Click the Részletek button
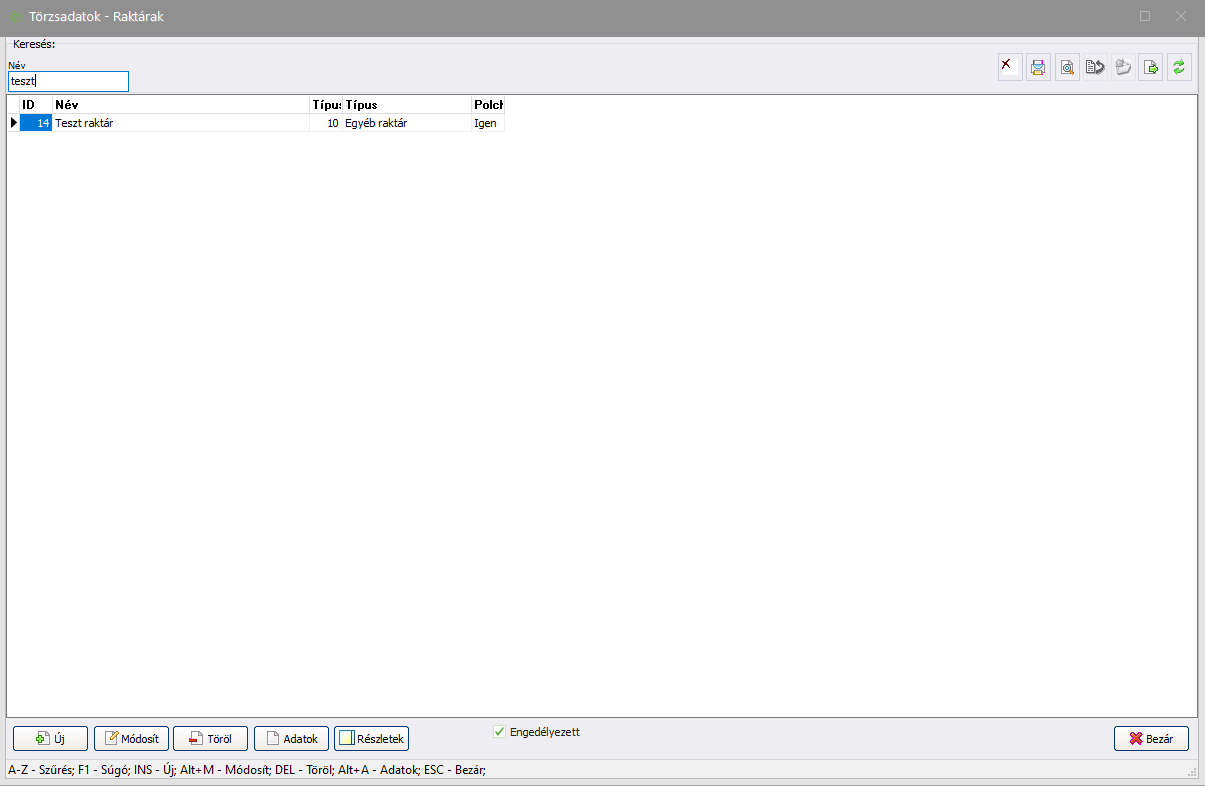The image size is (1205, 788). click(371, 739)
